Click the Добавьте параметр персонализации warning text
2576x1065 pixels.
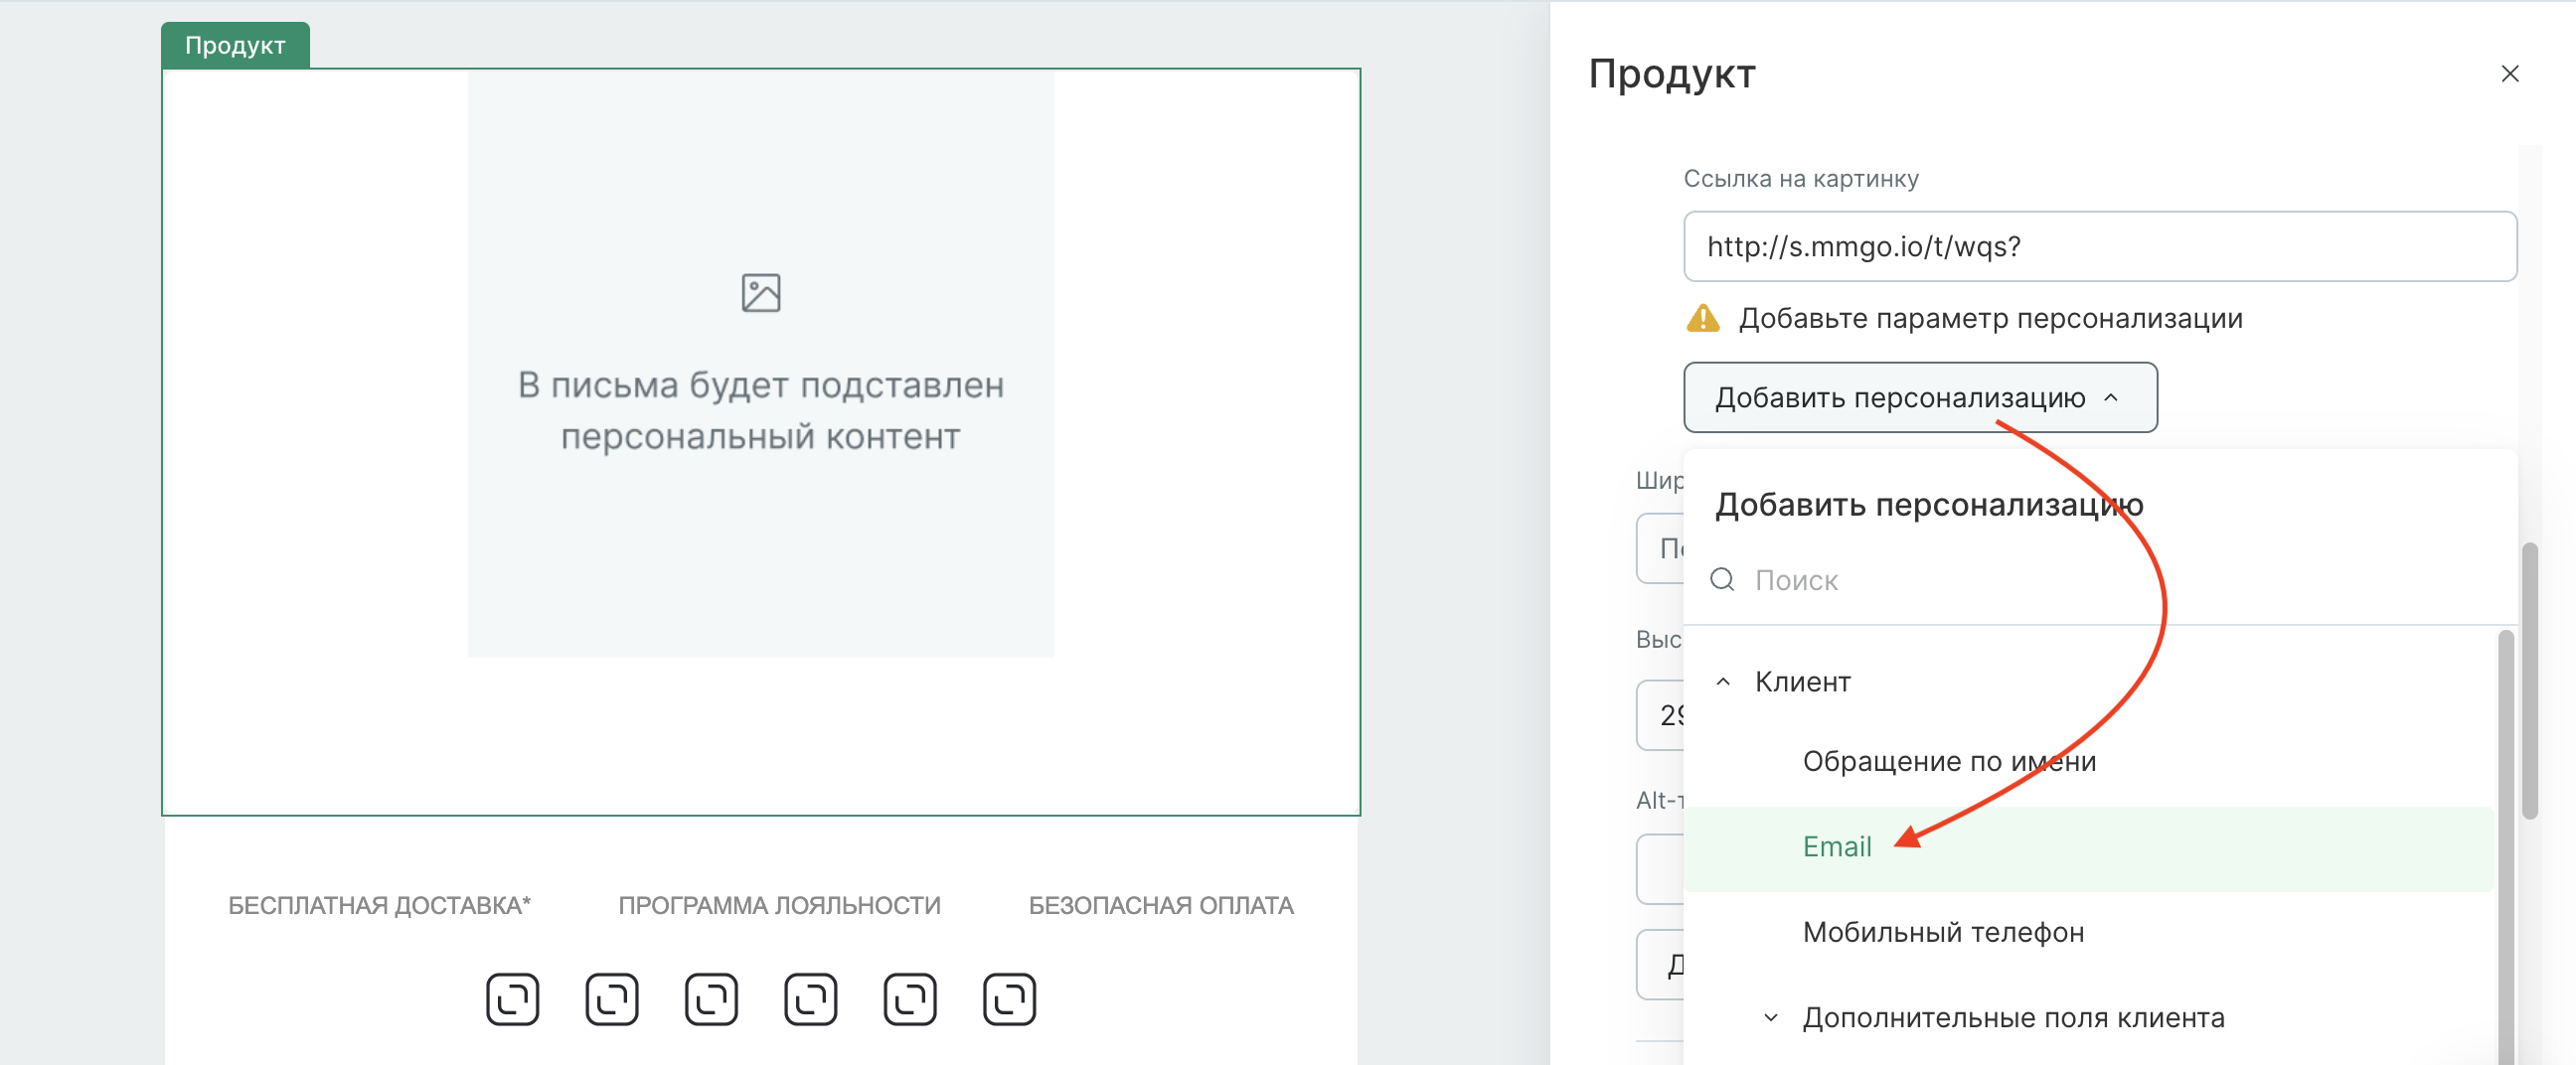coord(1990,318)
